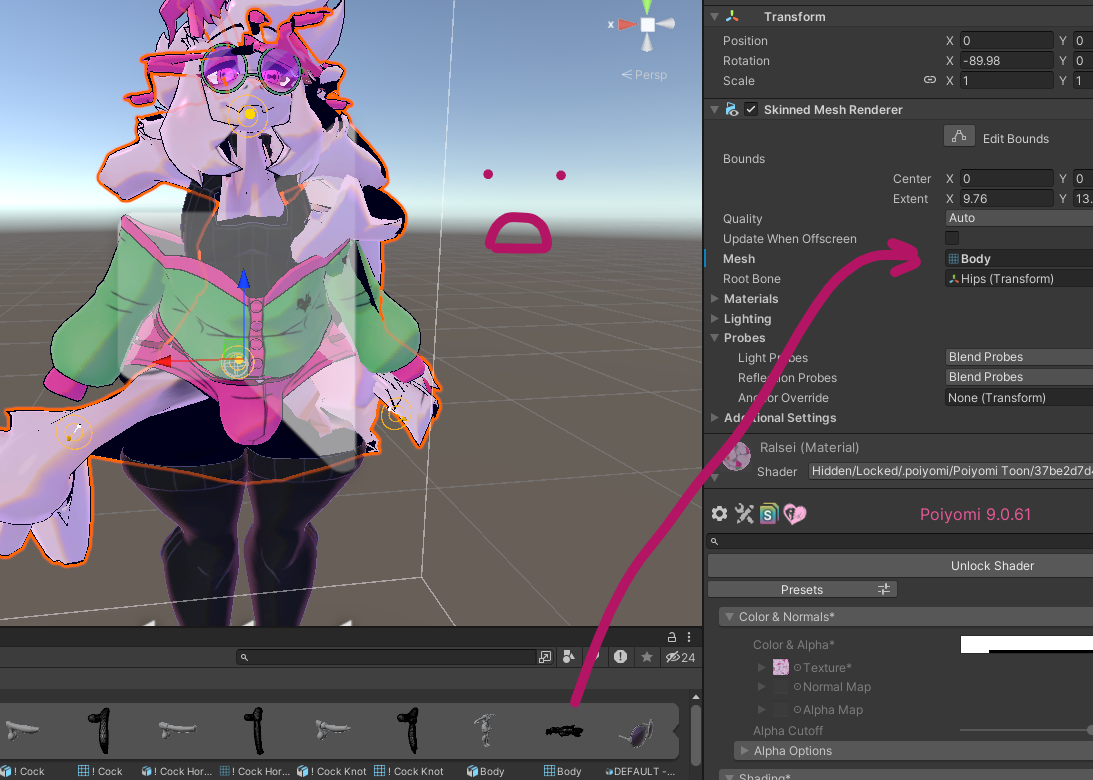Click the Ralsei material preview sphere
The width and height of the screenshot is (1093, 780).
click(x=736, y=457)
